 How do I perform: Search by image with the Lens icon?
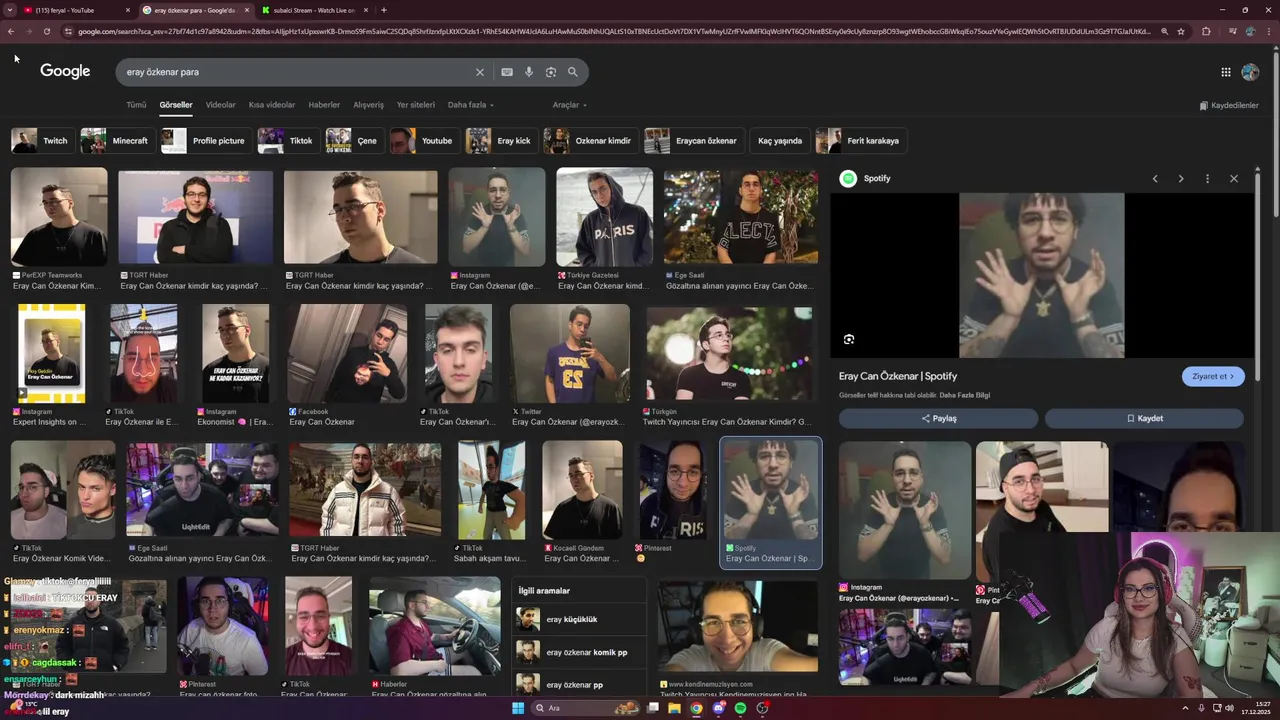point(551,72)
